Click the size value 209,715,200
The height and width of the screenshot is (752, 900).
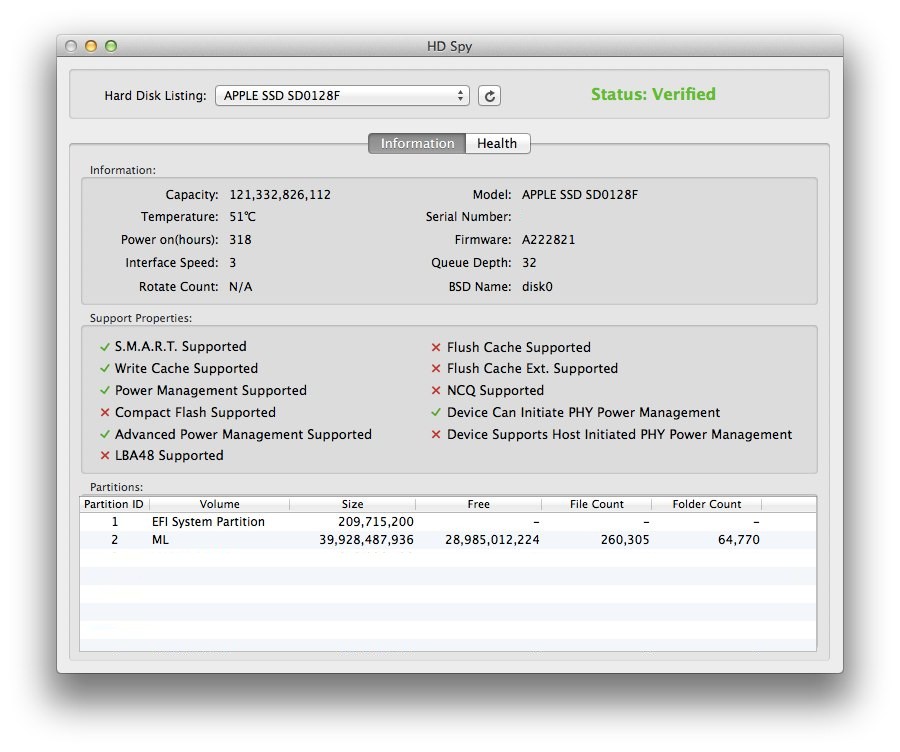coord(376,522)
